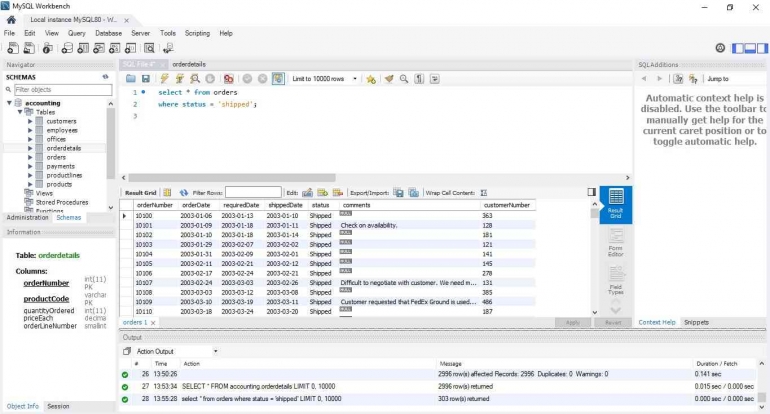770x414 pixels.
Task: Select the Result Grid view button
Action: [x=616, y=204]
